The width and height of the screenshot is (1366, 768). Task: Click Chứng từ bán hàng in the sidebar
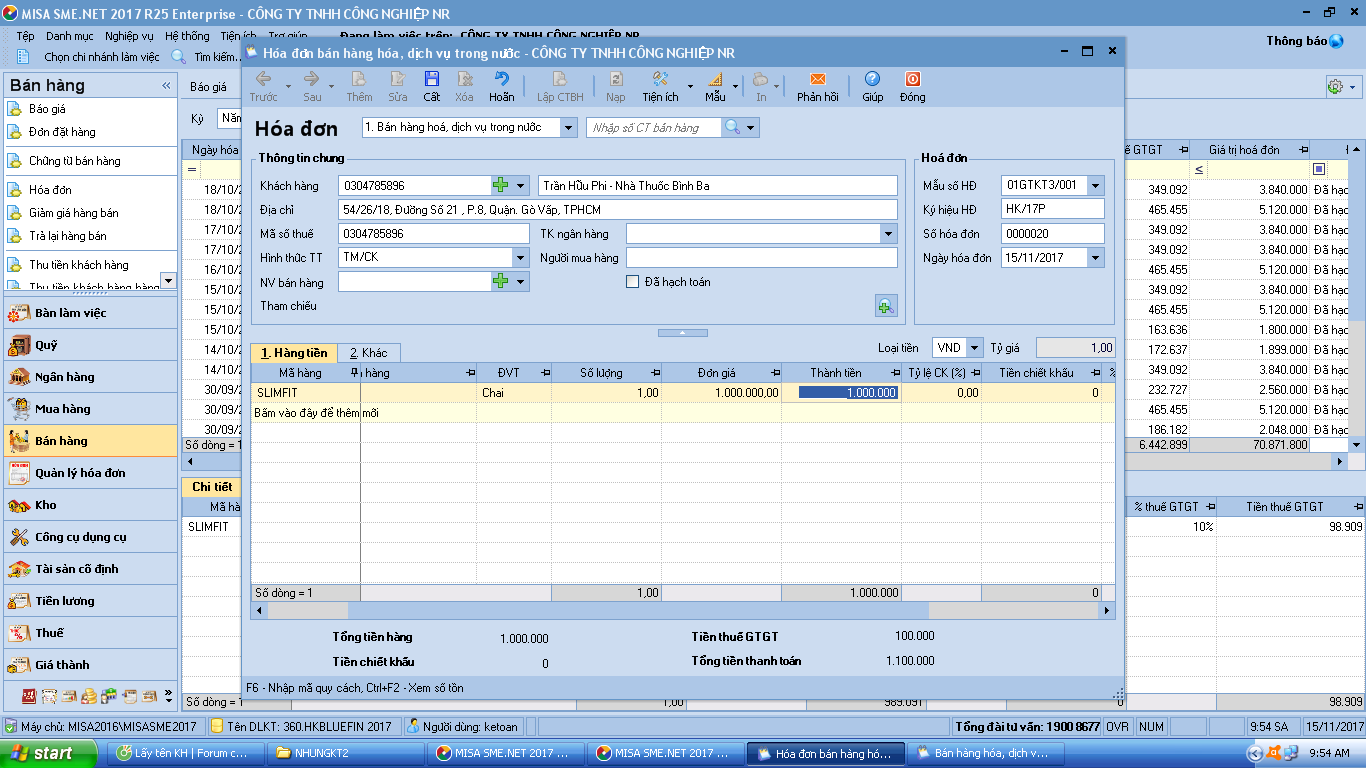pos(74,161)
